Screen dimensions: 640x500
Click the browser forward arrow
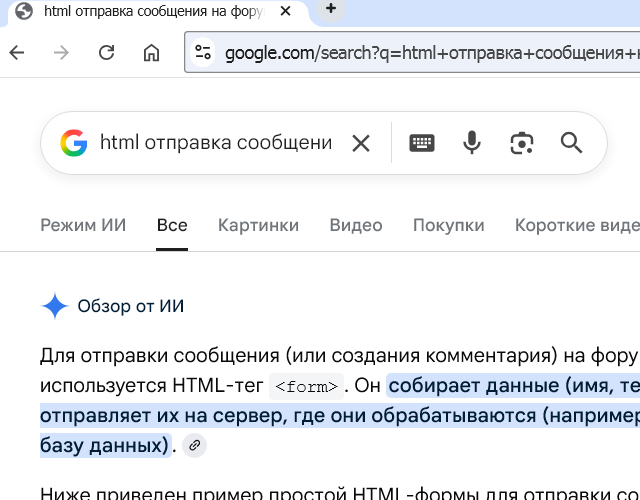click(x=61, y=53)
